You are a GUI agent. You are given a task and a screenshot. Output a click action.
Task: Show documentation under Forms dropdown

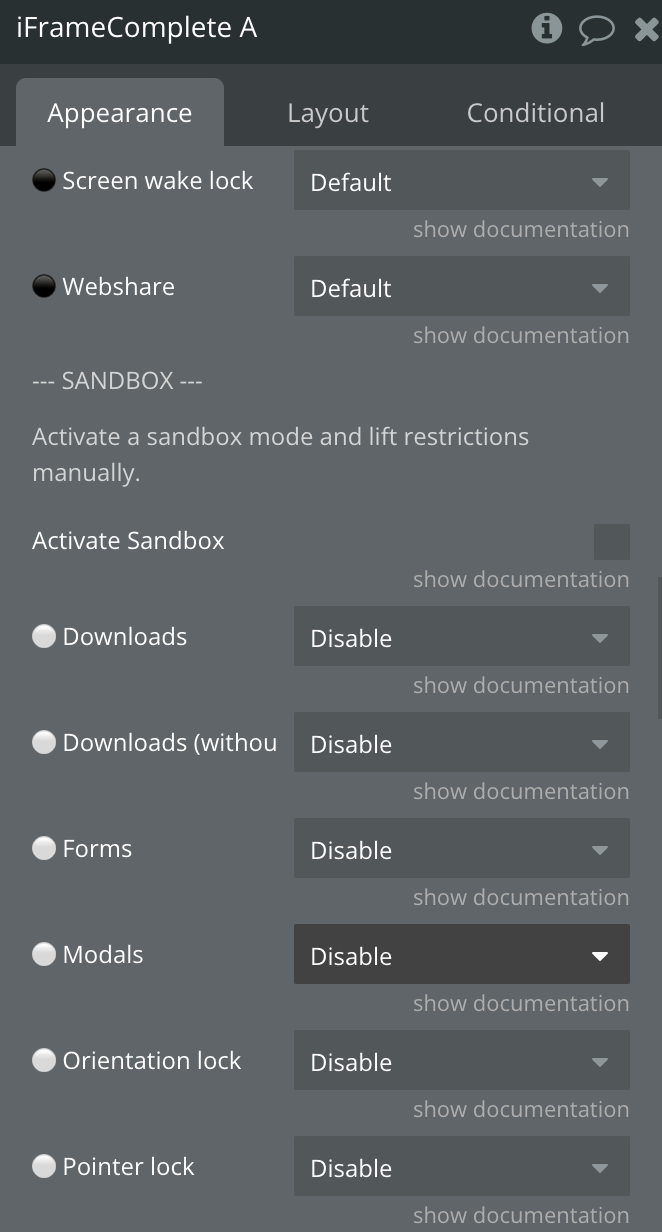[x=521, y=897]
